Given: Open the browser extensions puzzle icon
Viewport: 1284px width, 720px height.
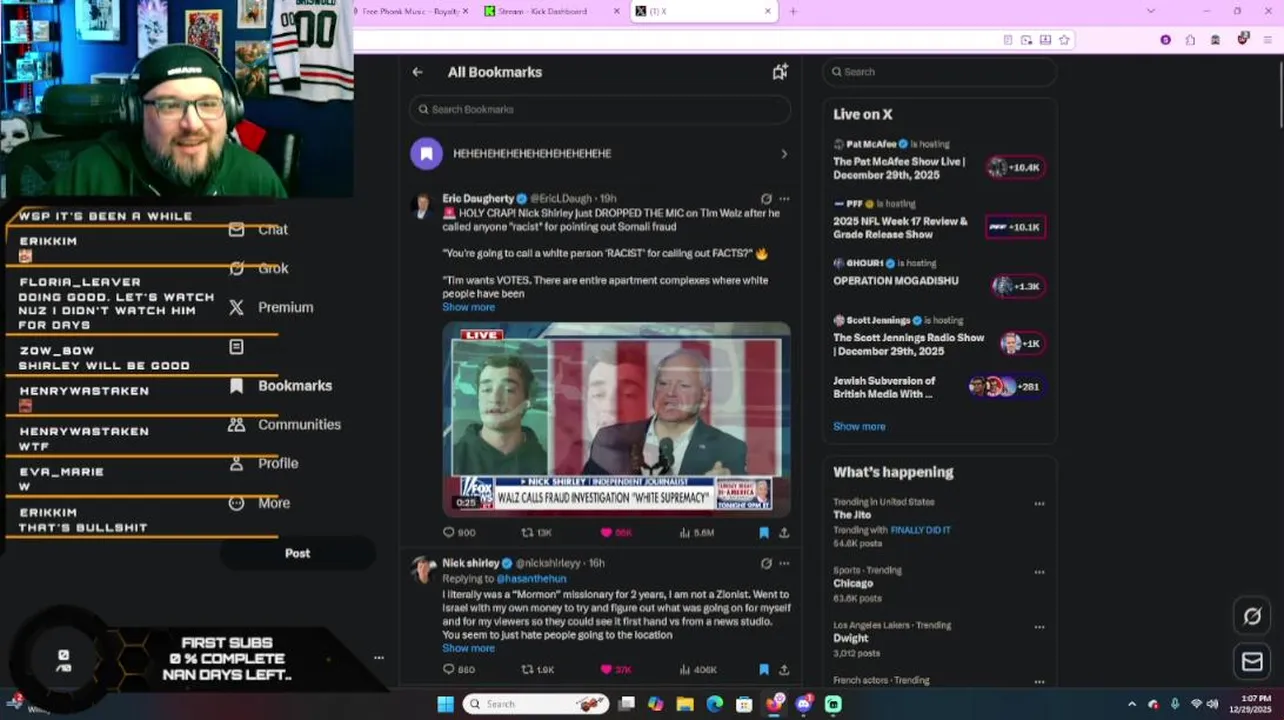Looking at the screenshot, I should (1190, 40).
